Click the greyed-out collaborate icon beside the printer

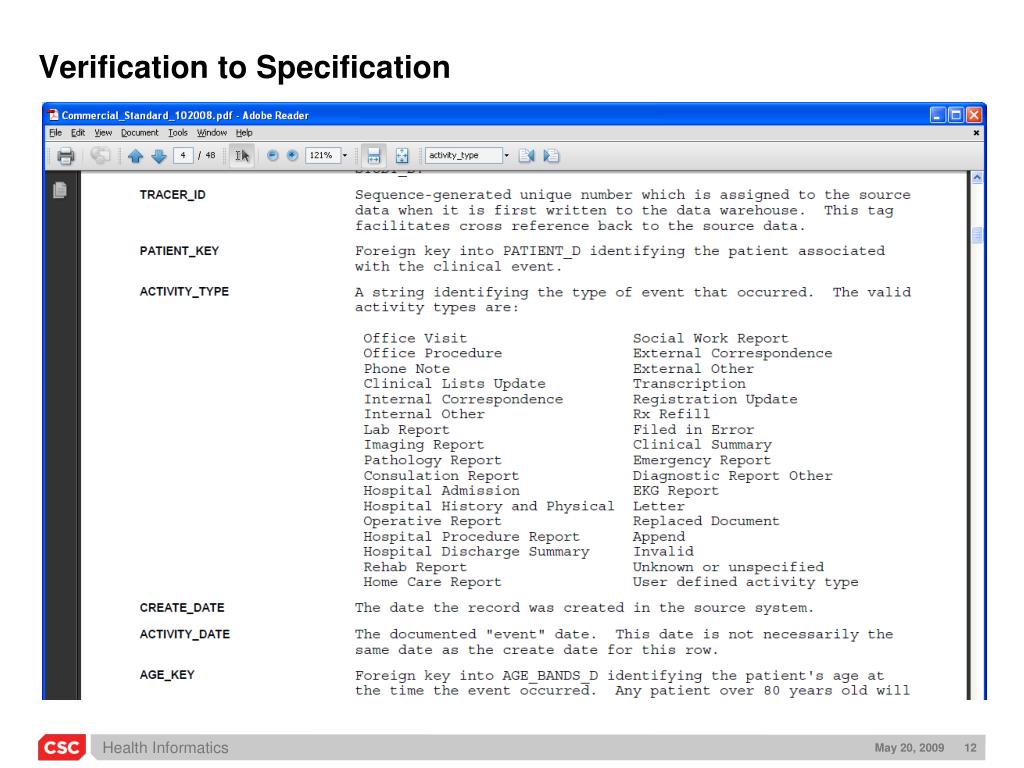click(100, 155)
